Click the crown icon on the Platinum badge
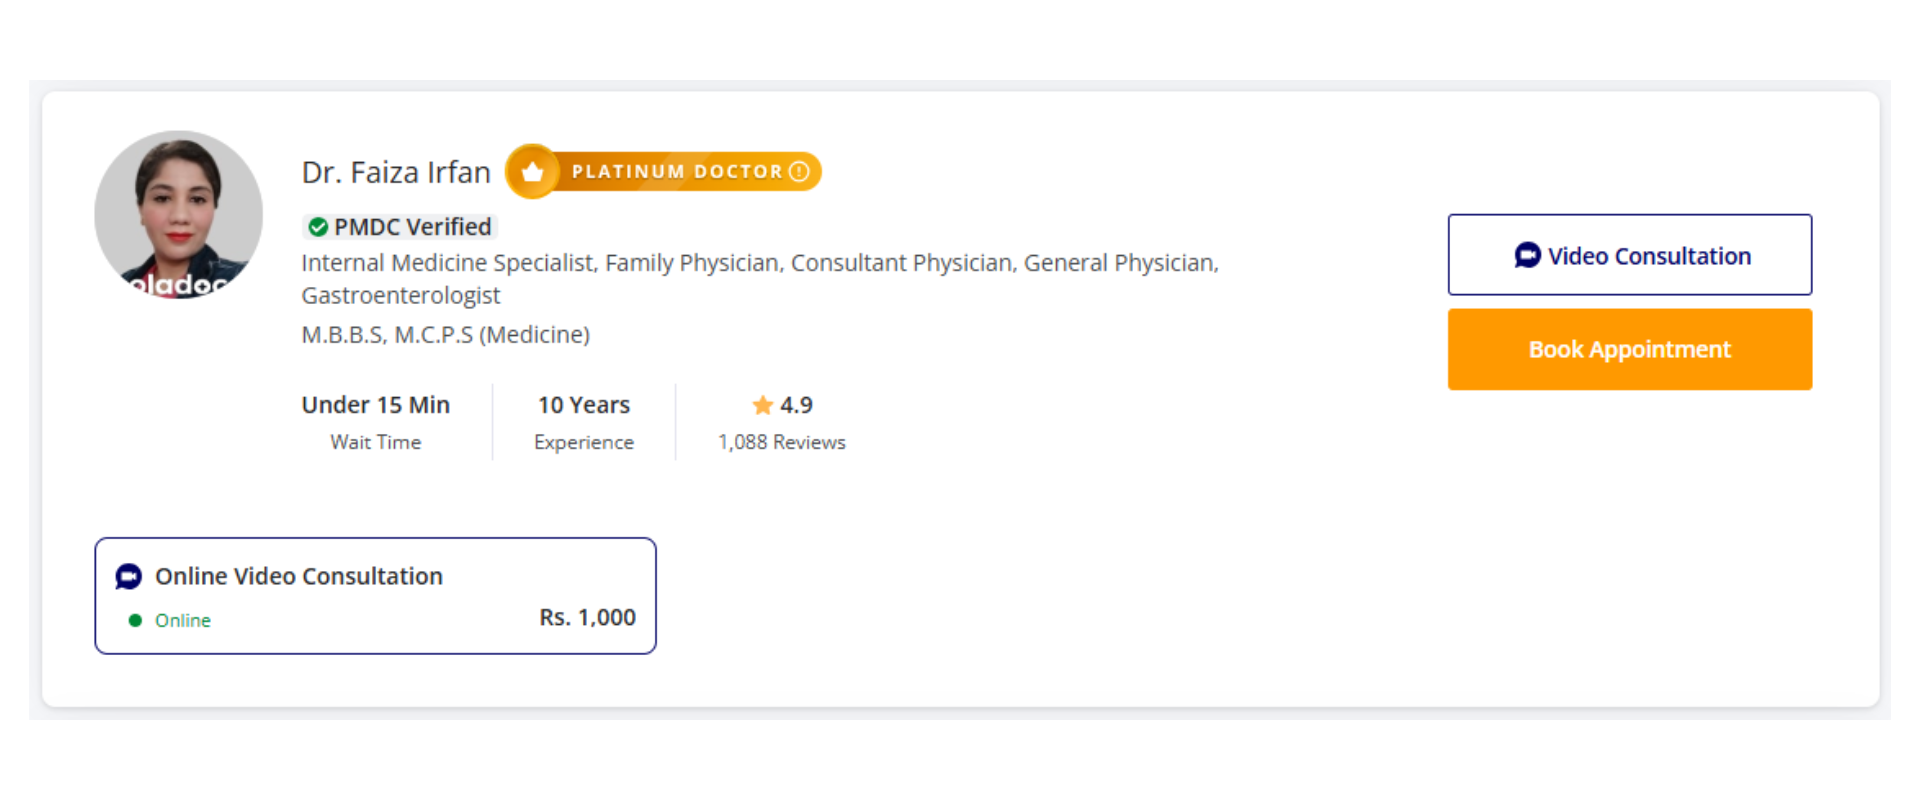Image resolution: width=1920 pixels, height=800 pixels. [532, 172]
